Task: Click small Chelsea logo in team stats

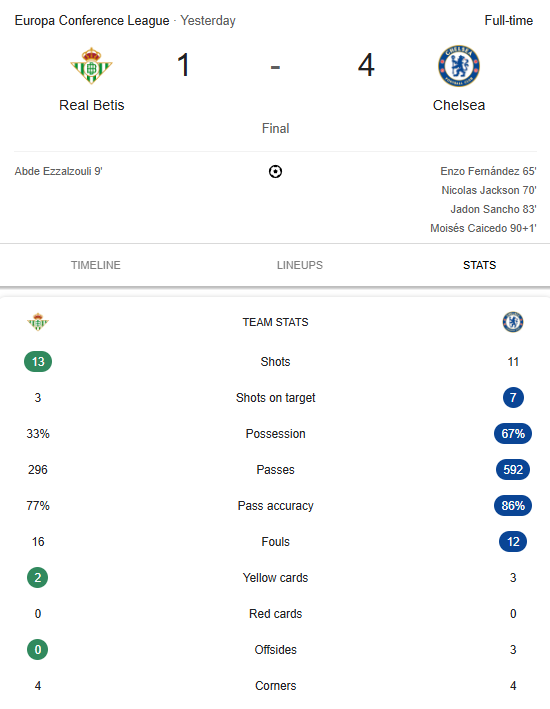Action: (x=513, y=322)
